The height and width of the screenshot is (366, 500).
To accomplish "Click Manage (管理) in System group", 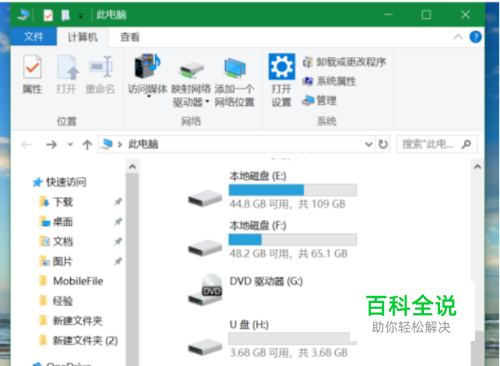I will coord(319,100).
